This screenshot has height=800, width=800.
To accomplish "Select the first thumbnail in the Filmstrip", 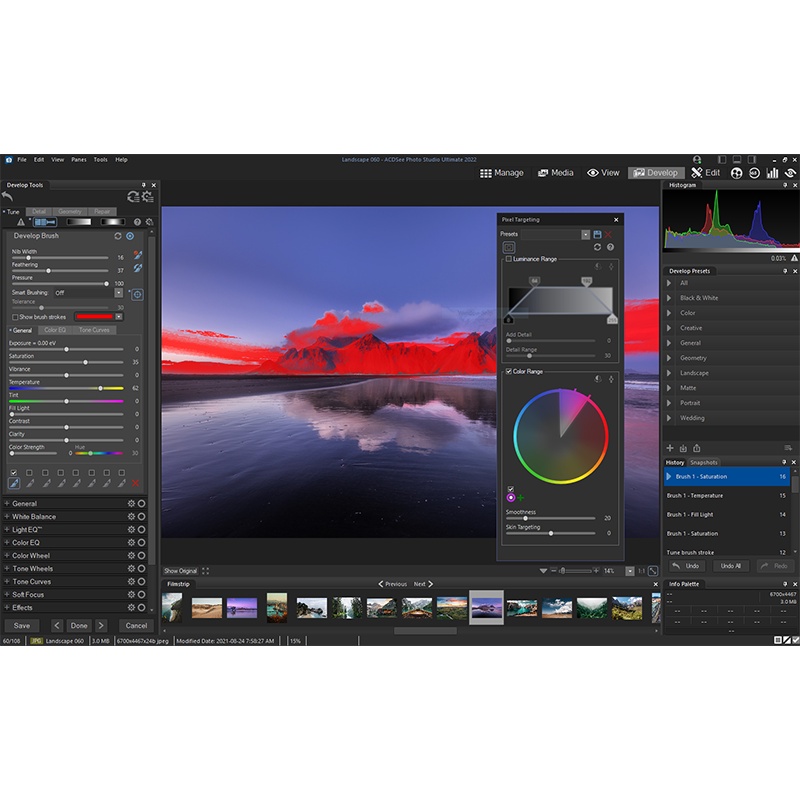I will click(x=172, y=607).
